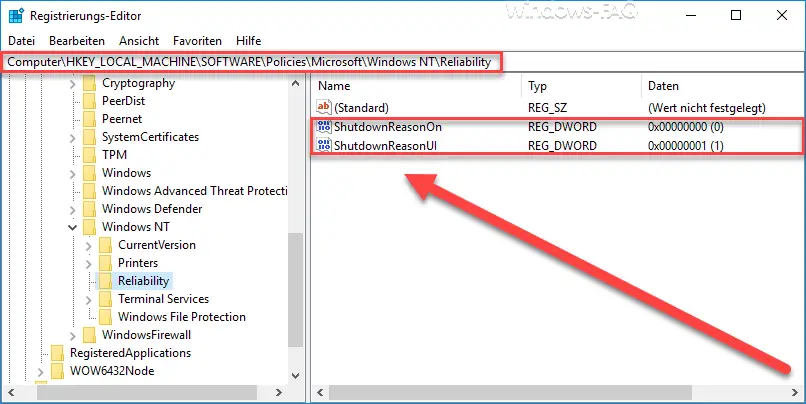
Task: Maximize the Registrierungs-Editor window
Action: [x=736, y=15]
